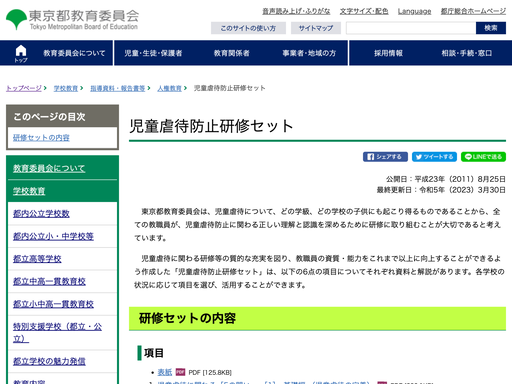The height and width of the screenshot is (384, 512).
Task: Click the Language link
Action: tap(414, 11)
